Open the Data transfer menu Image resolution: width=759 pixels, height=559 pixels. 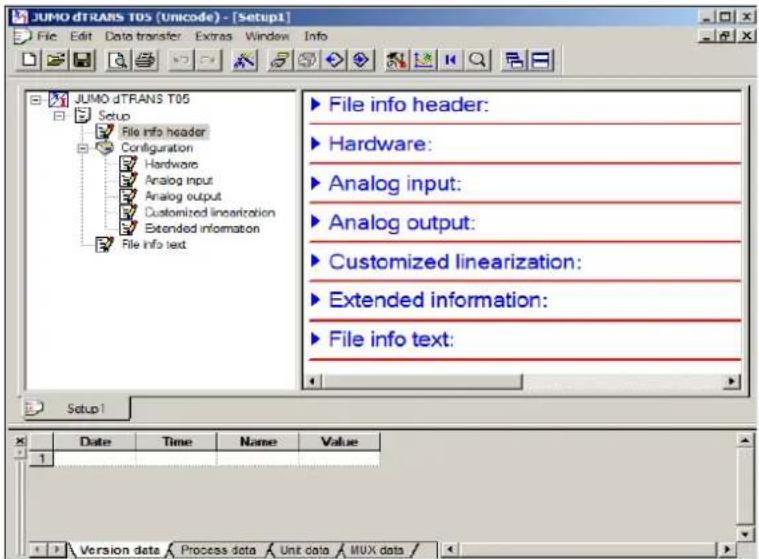[143, 36]
